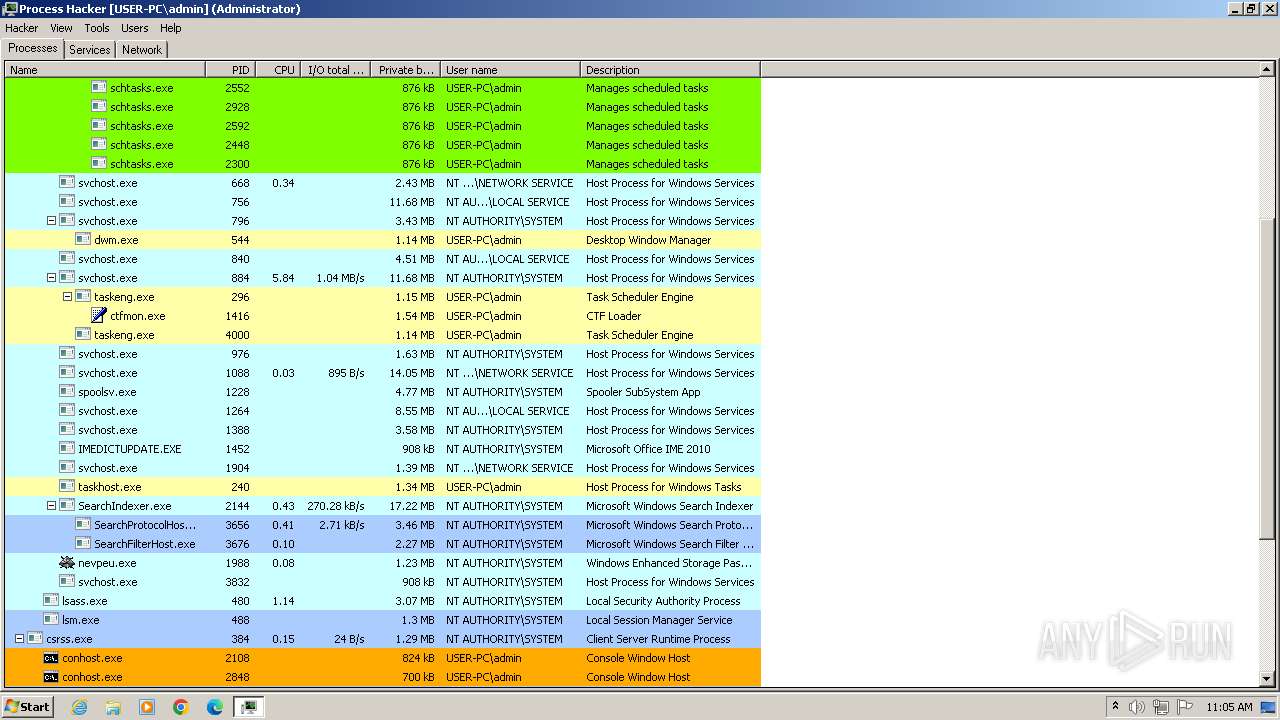Select the Processes tab
The height and width of the screenshot is (720, 1280).
point(33,48)
